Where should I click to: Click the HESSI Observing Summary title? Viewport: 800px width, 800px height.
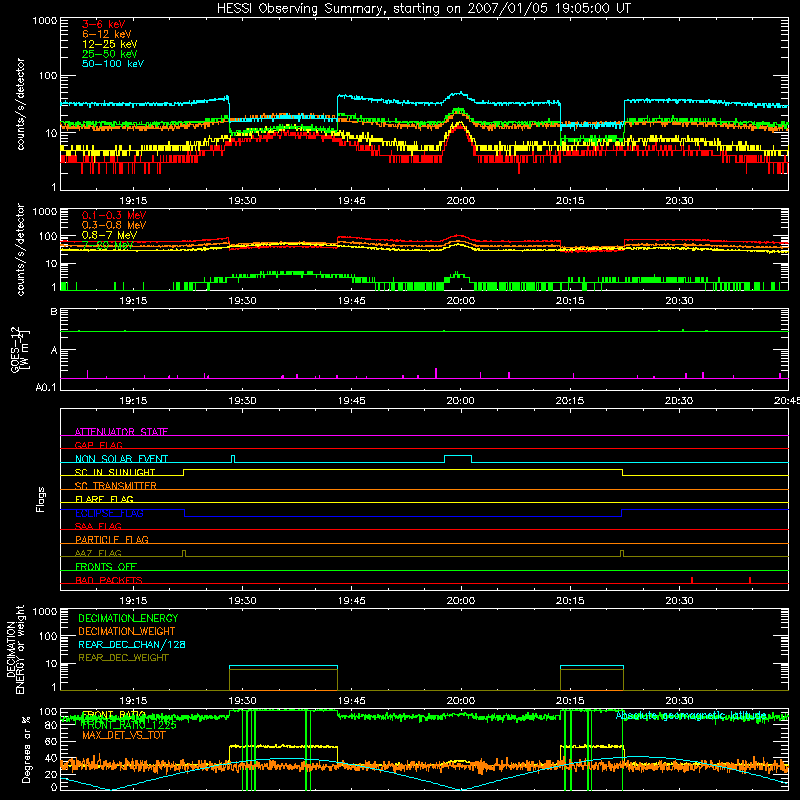click(x=423, y=9)
